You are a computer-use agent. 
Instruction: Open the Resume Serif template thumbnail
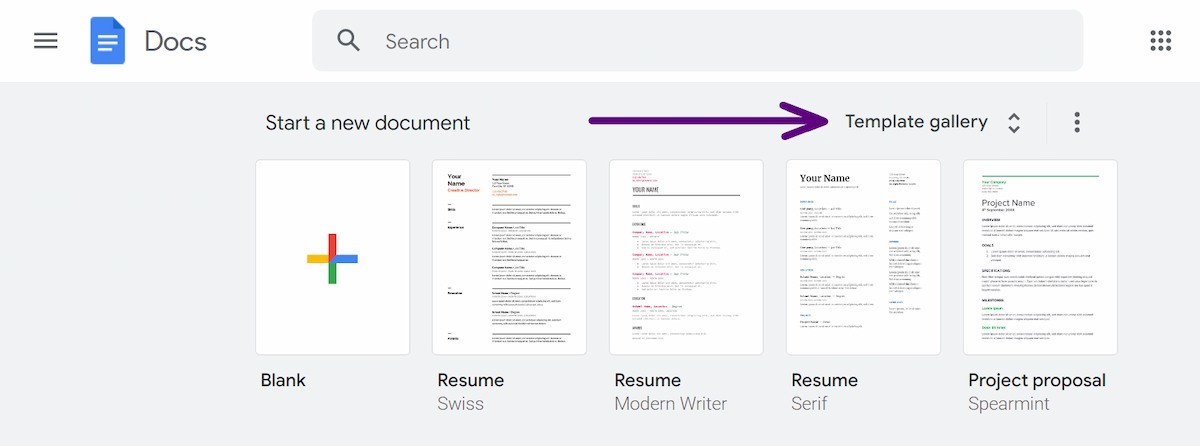(x=864, y=257)
